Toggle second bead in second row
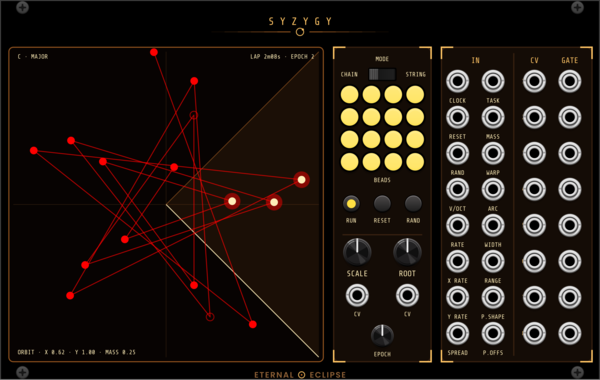 pyautogui.click(x=371, y=117)
